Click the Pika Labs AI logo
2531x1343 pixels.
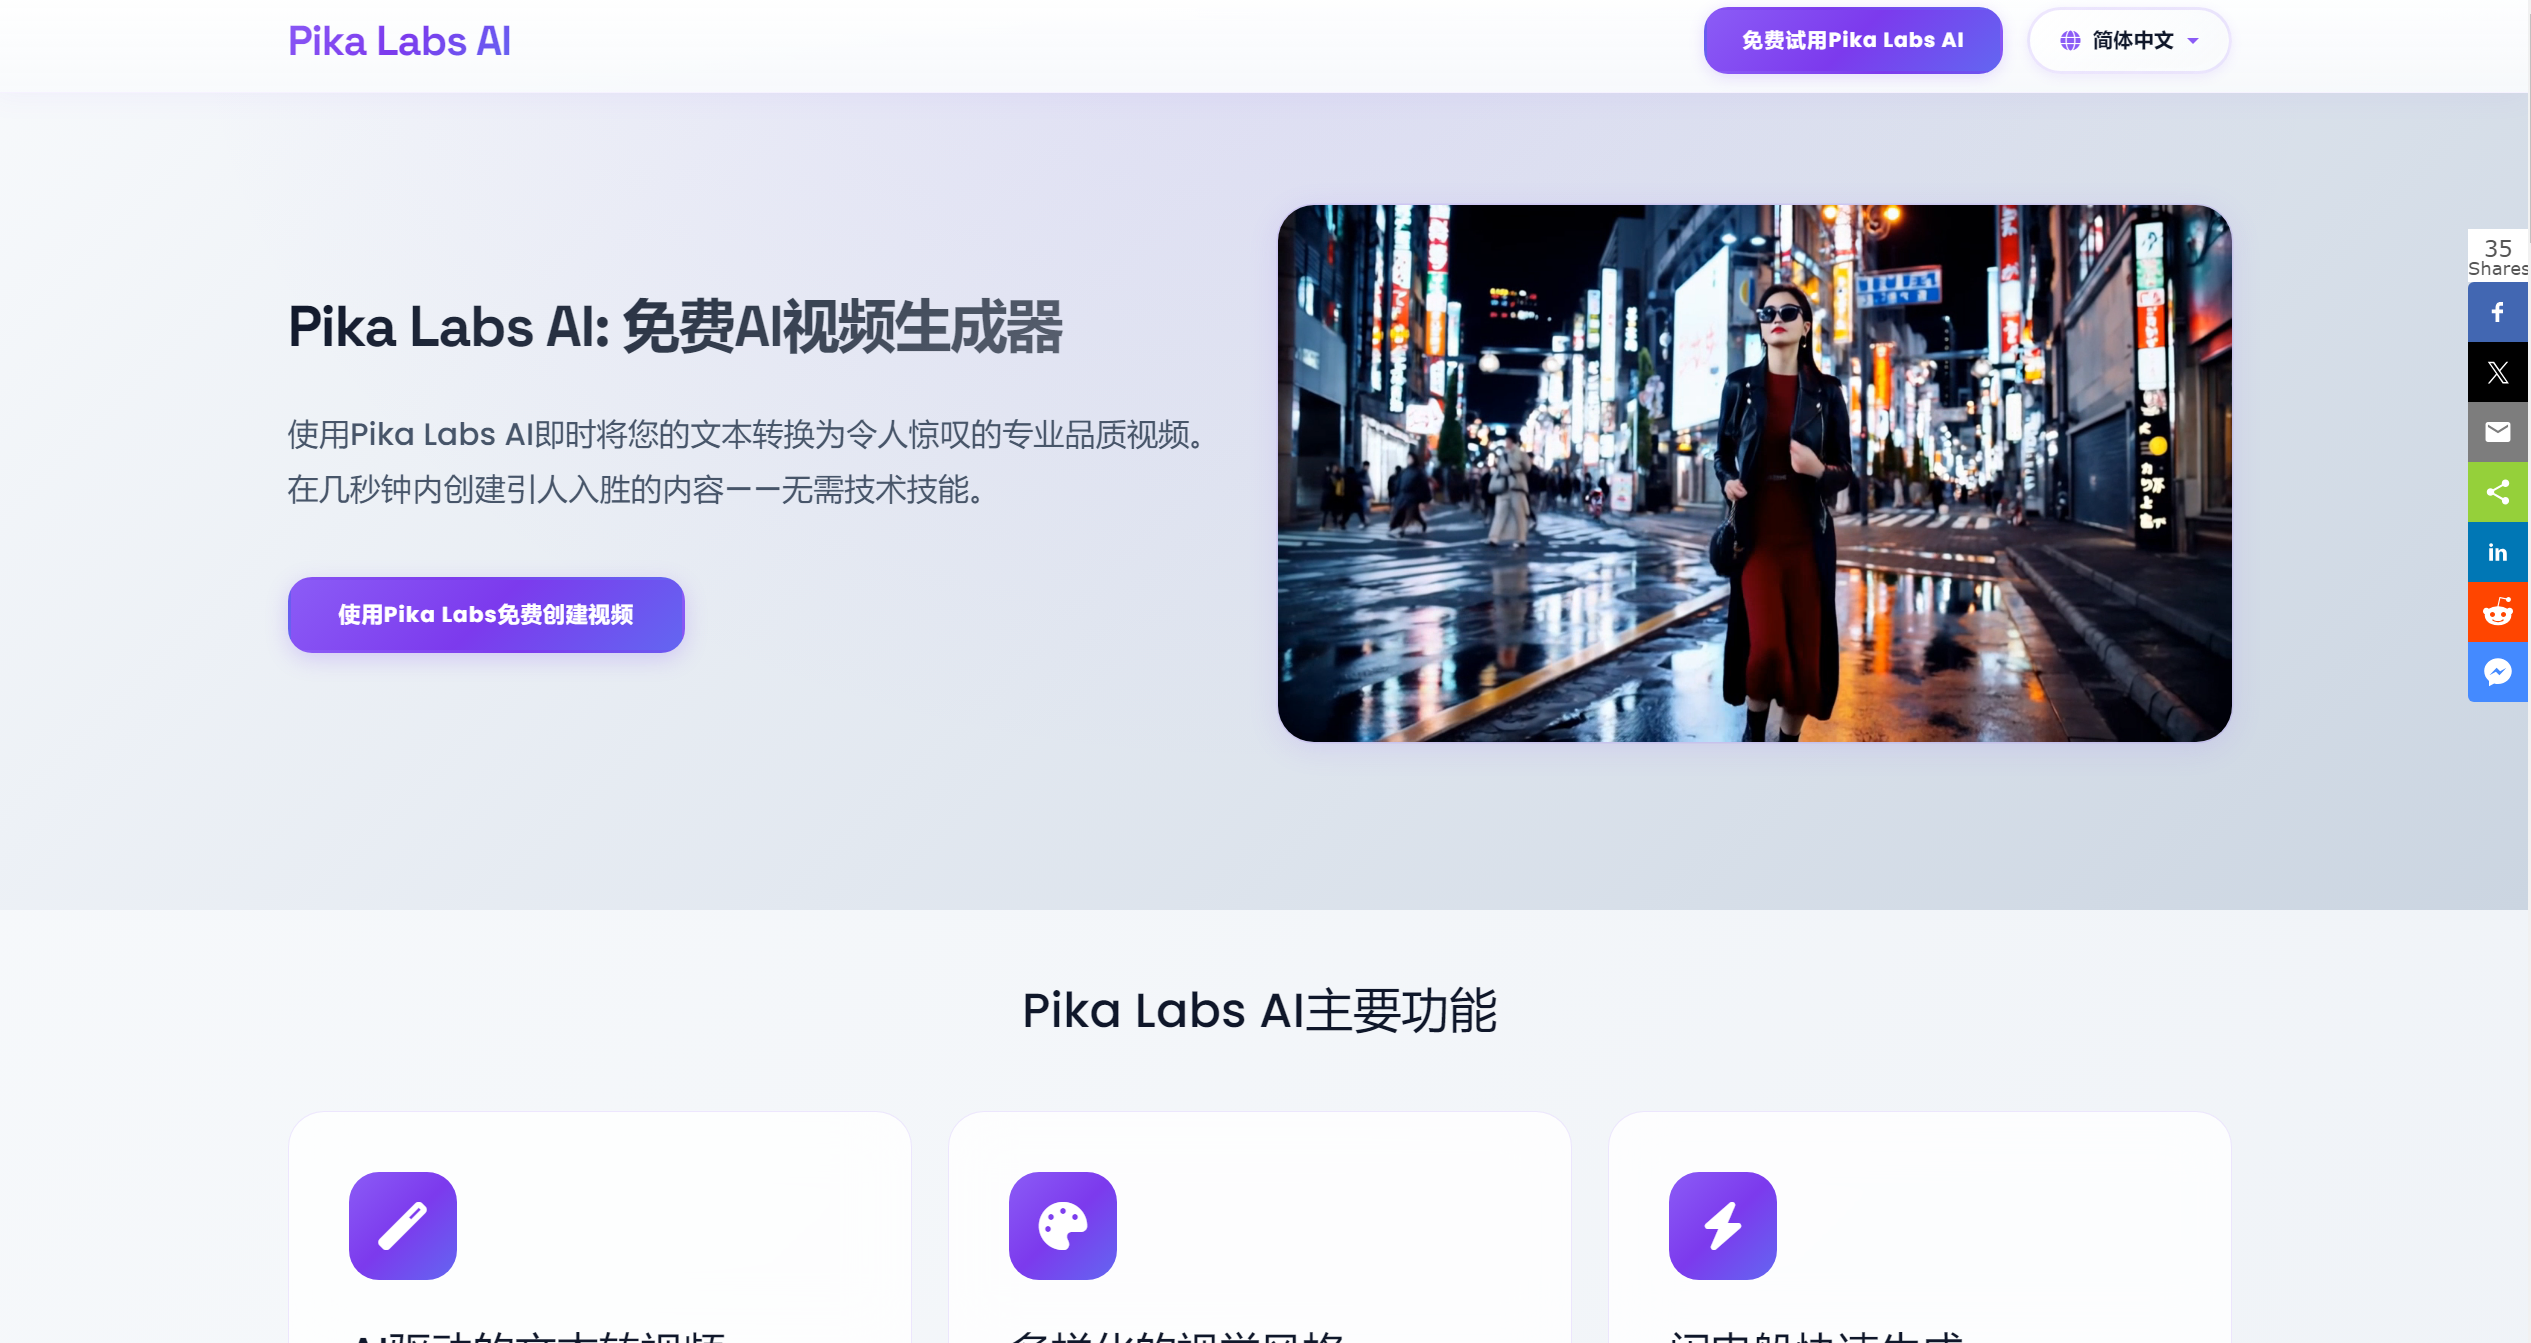pyautogui.click(x=398, y=40)
